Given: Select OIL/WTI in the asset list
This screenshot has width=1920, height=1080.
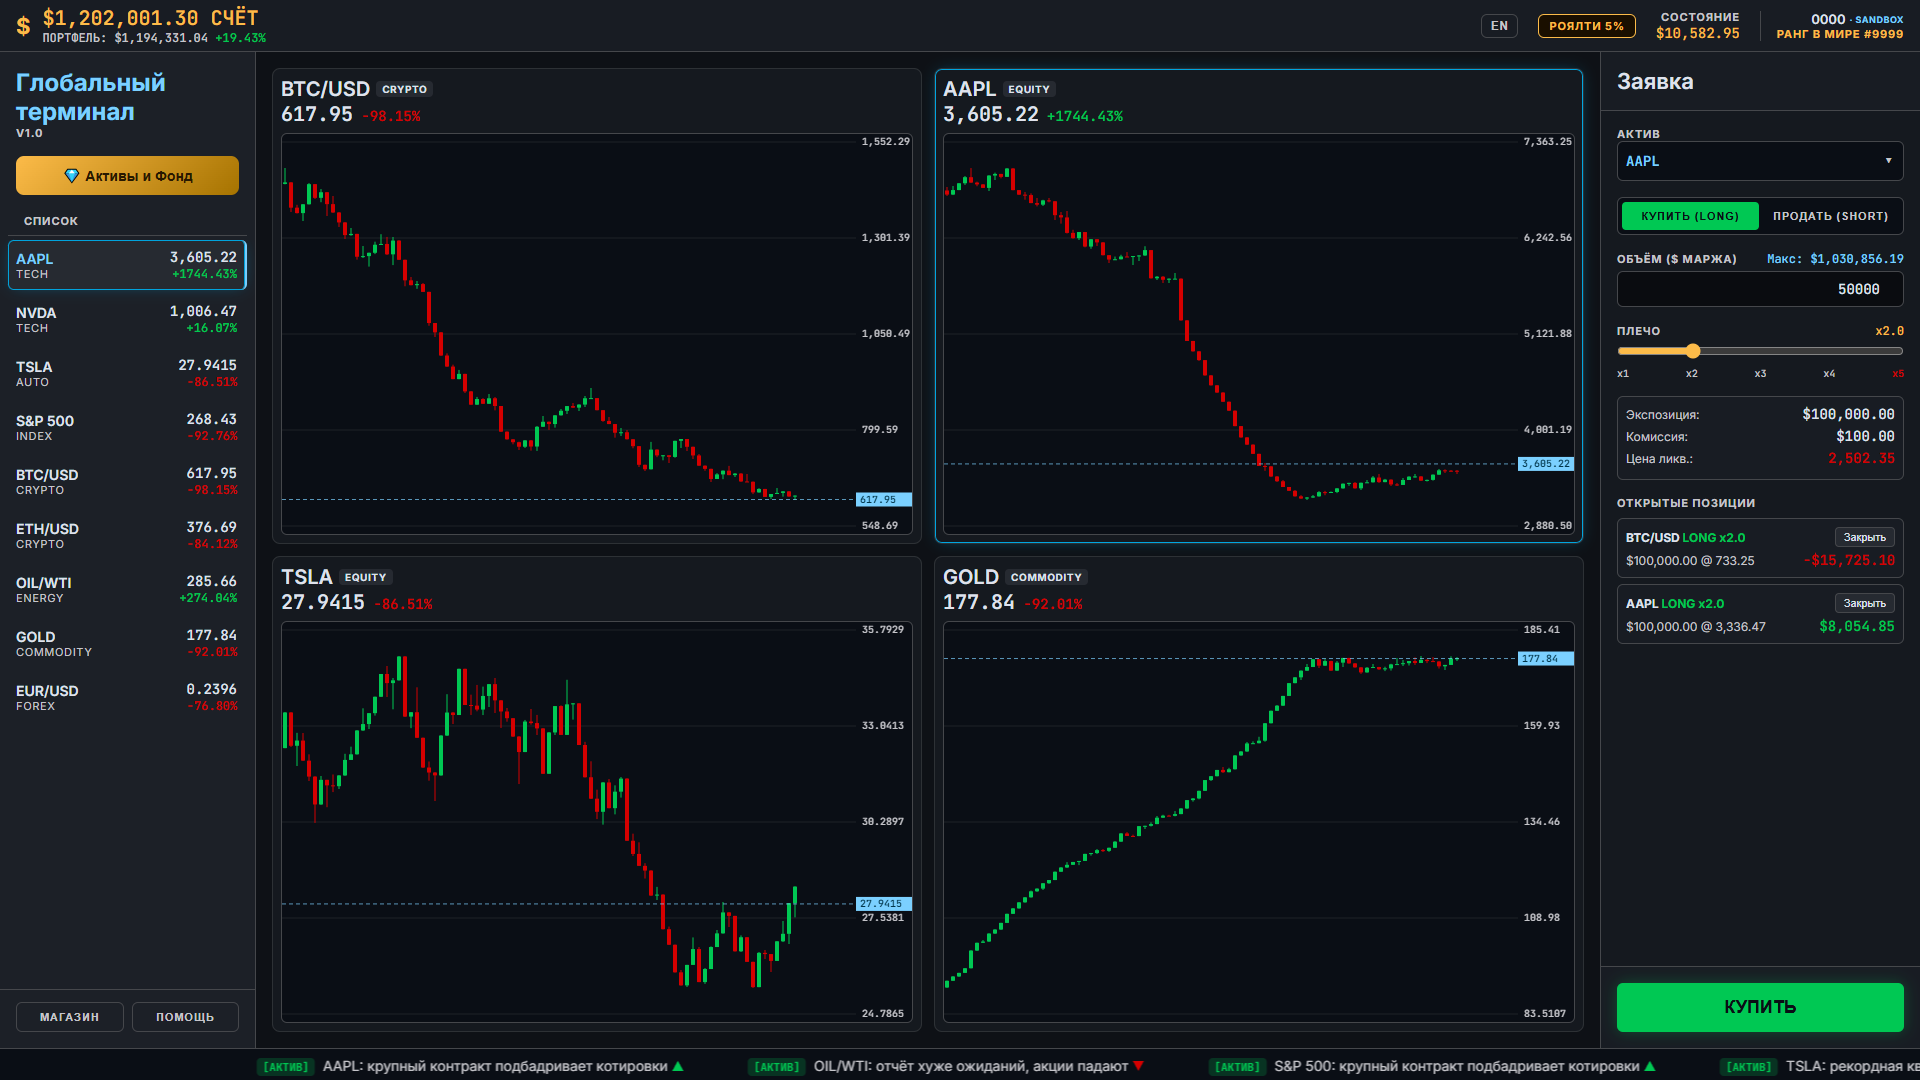Looking at the screenshot, I should 127,589.
